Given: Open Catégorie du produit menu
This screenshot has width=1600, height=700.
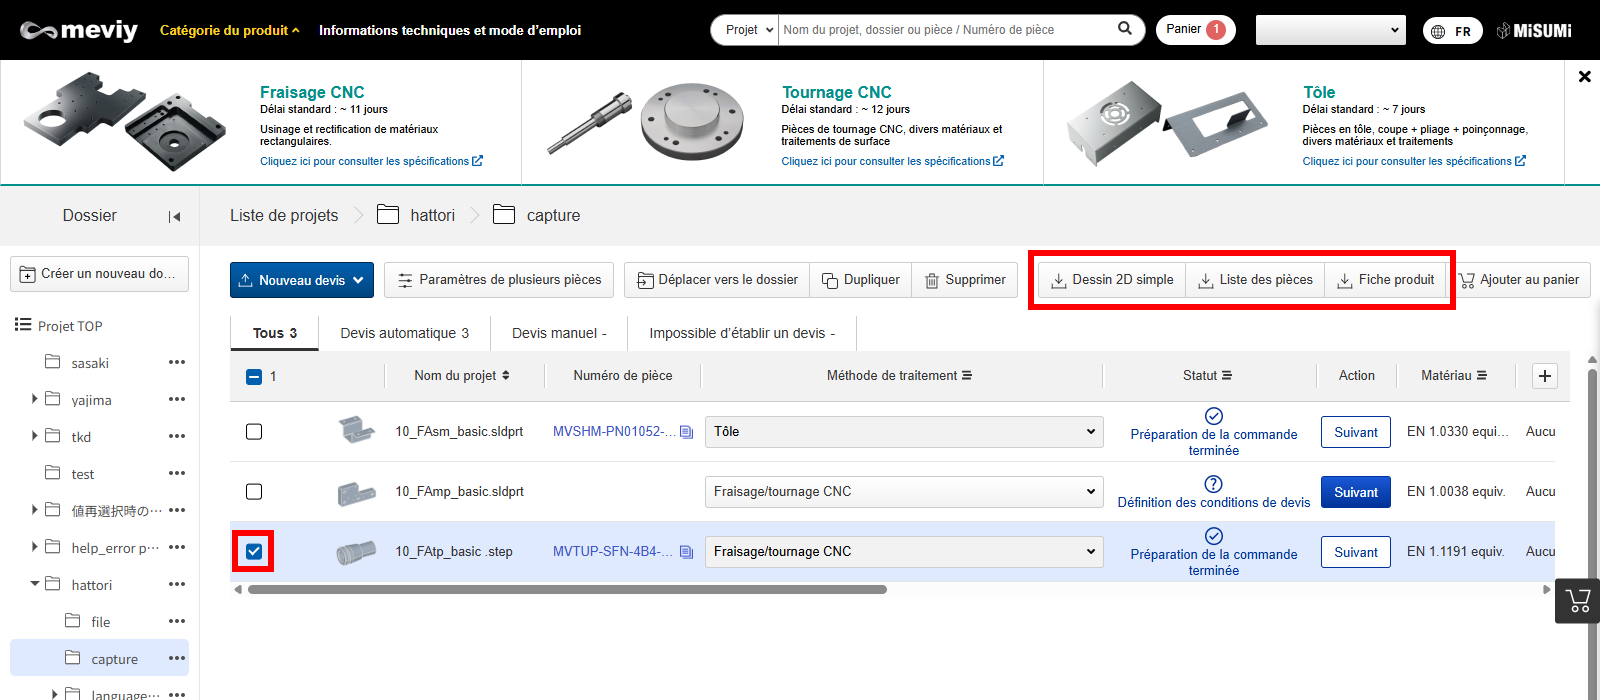Looking at the screenshot, I should [229, 30].
